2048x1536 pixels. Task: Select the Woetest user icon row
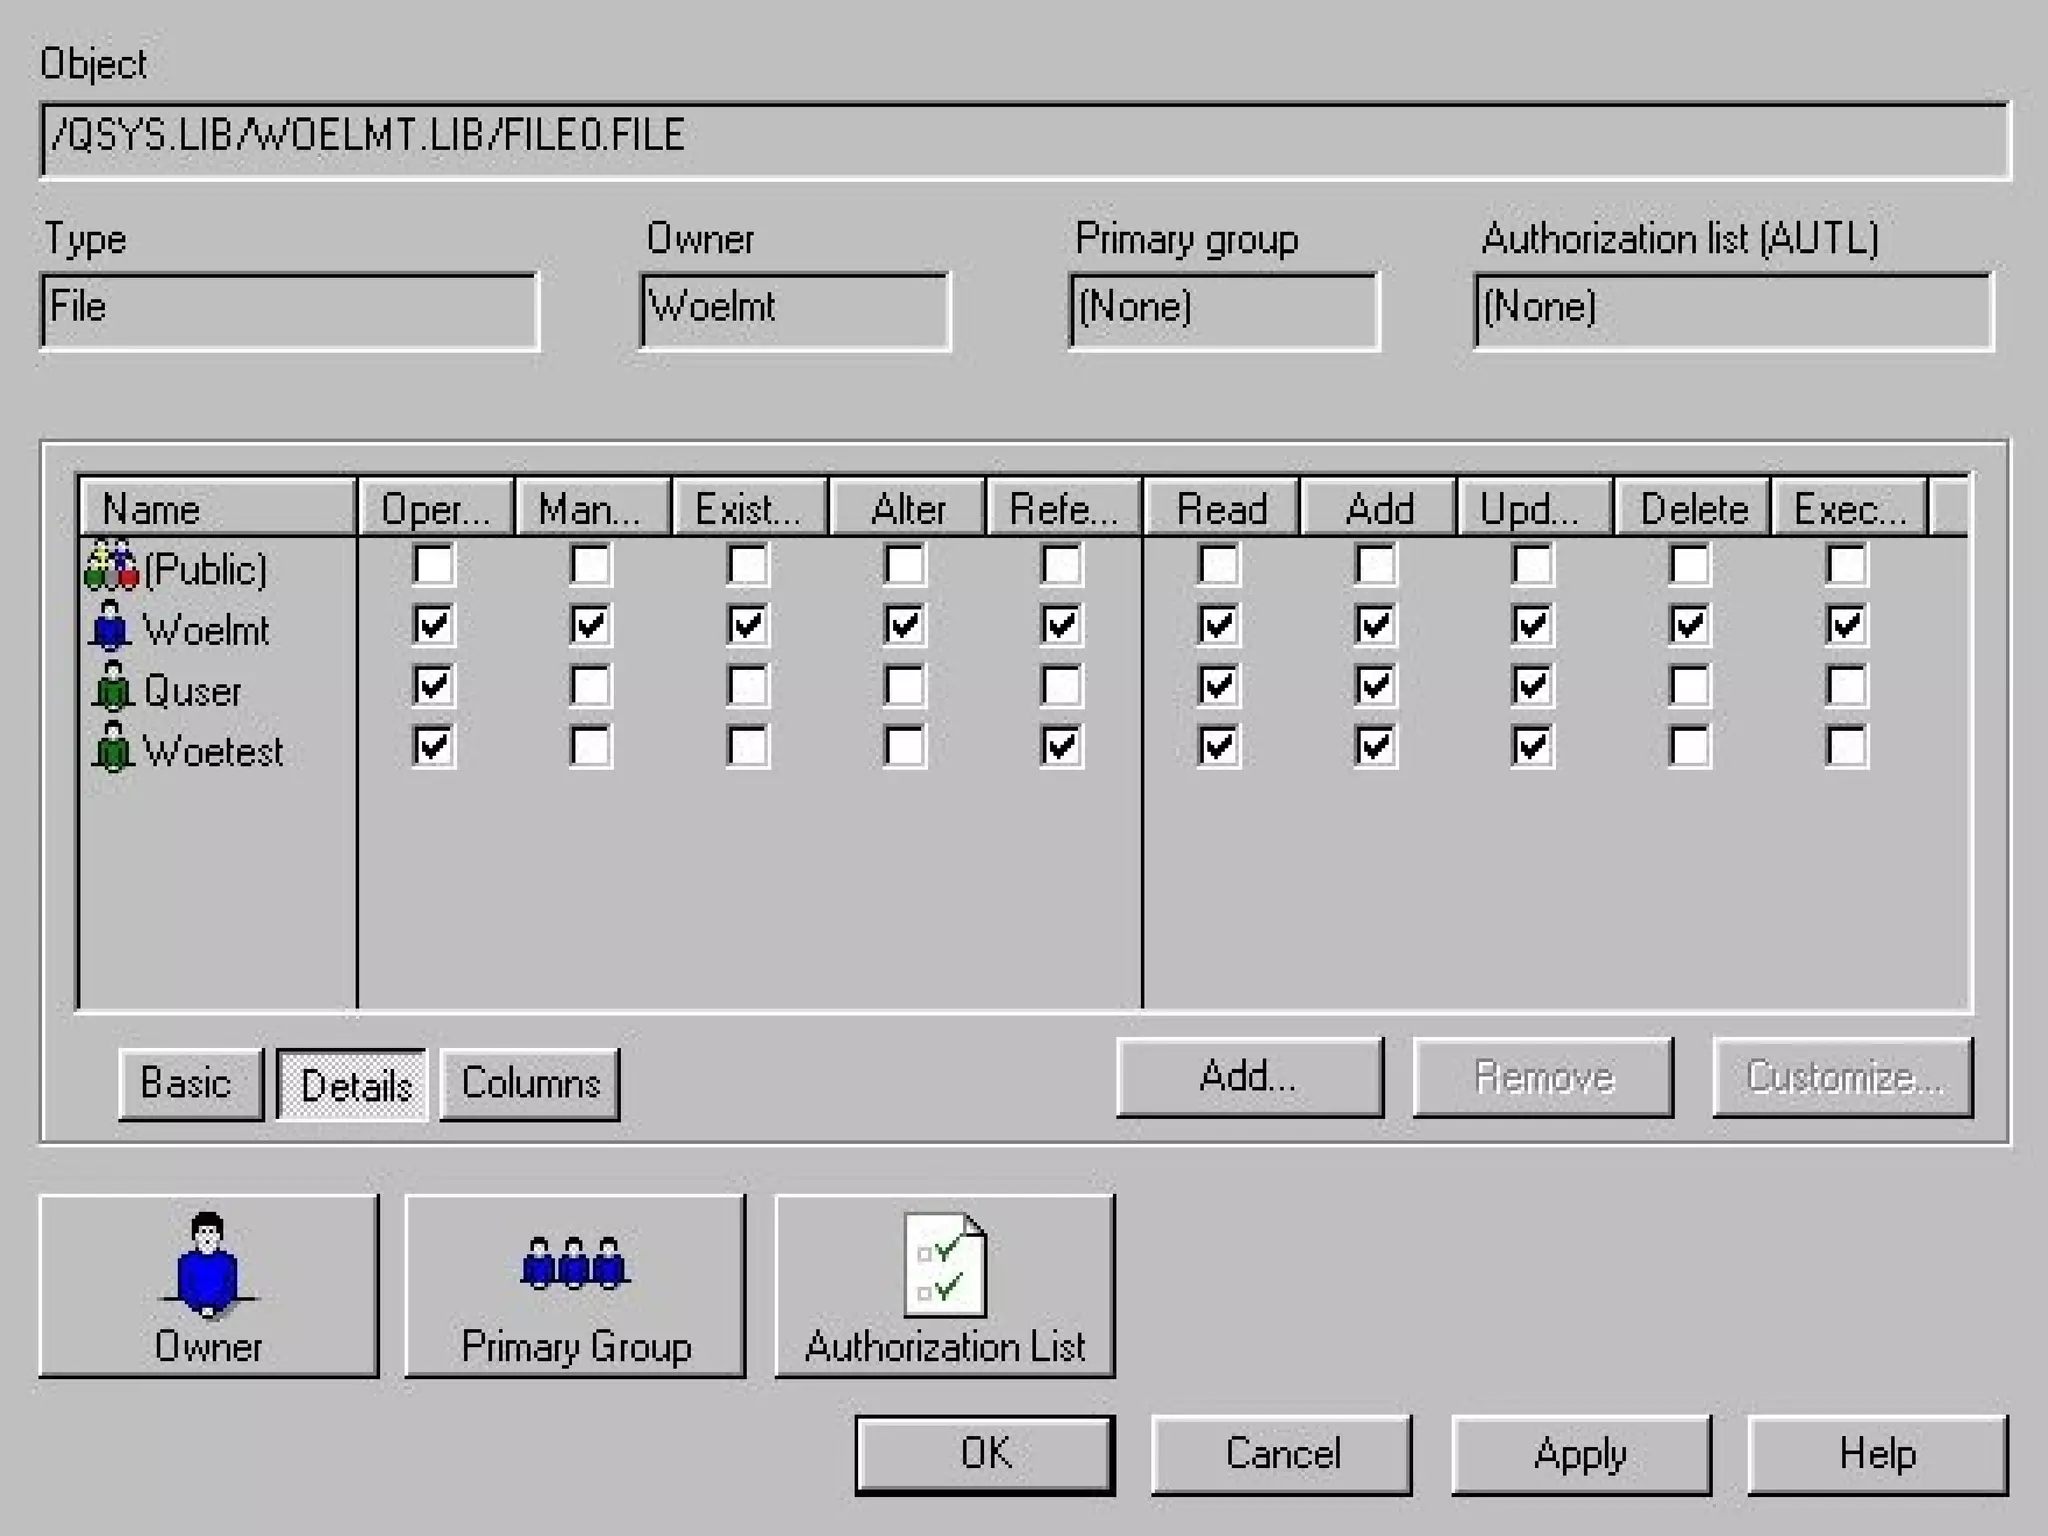coord(112,748)
